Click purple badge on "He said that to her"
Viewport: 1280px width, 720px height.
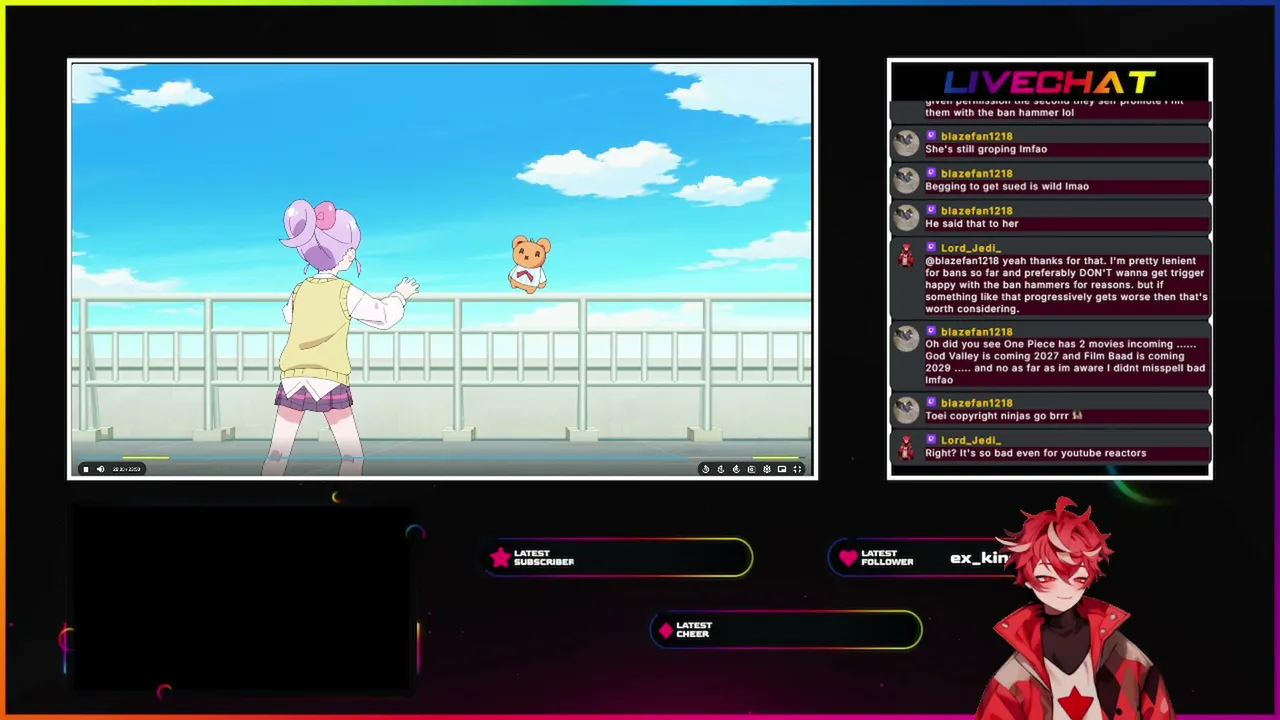click(931, 210)
